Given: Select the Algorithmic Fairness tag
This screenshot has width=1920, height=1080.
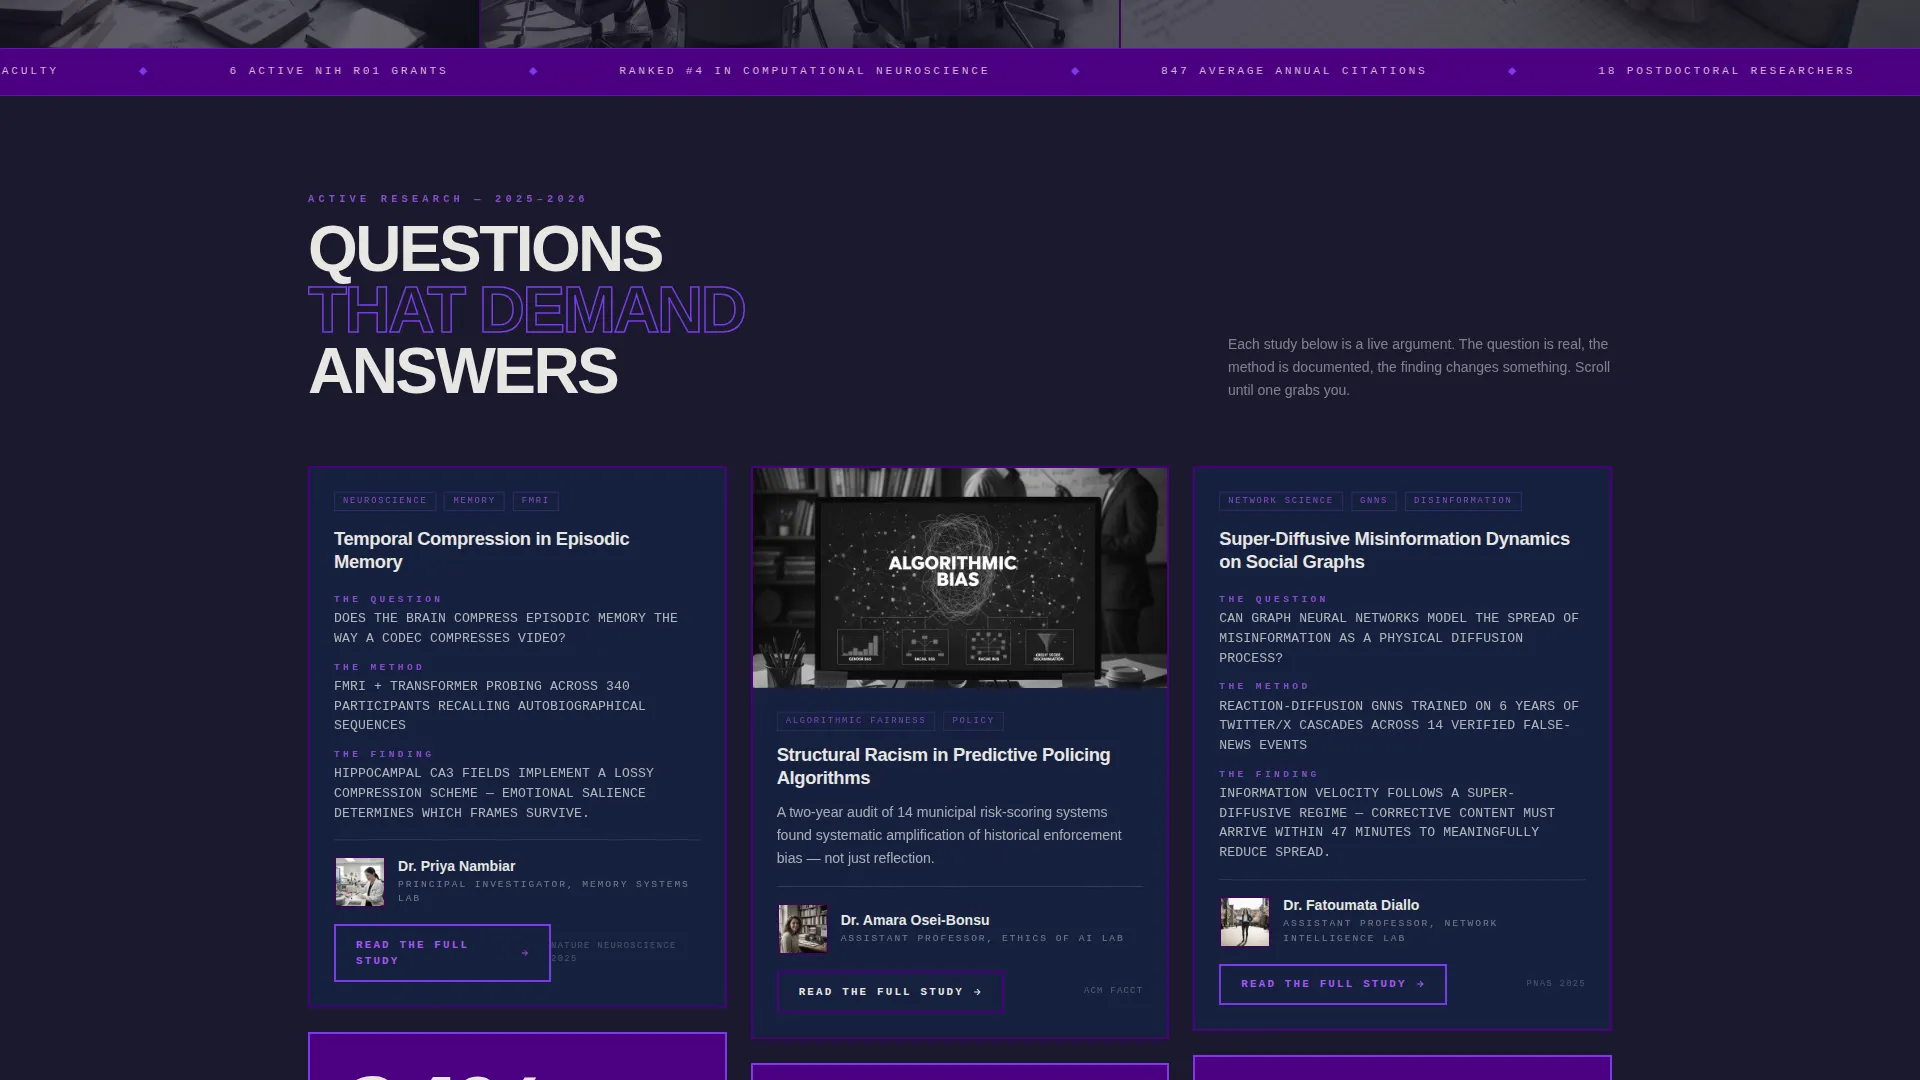Looking at the screenshot, I should tap(856, 721).
